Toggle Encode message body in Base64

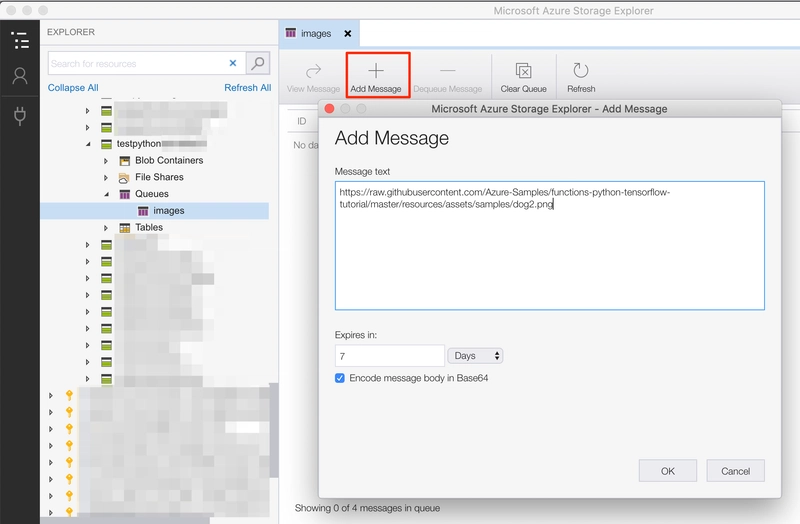pyautogui.click(x=340, y=379)
